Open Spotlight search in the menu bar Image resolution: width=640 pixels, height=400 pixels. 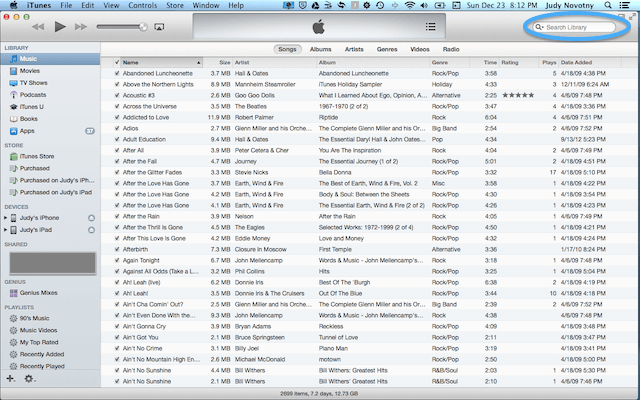608,5
